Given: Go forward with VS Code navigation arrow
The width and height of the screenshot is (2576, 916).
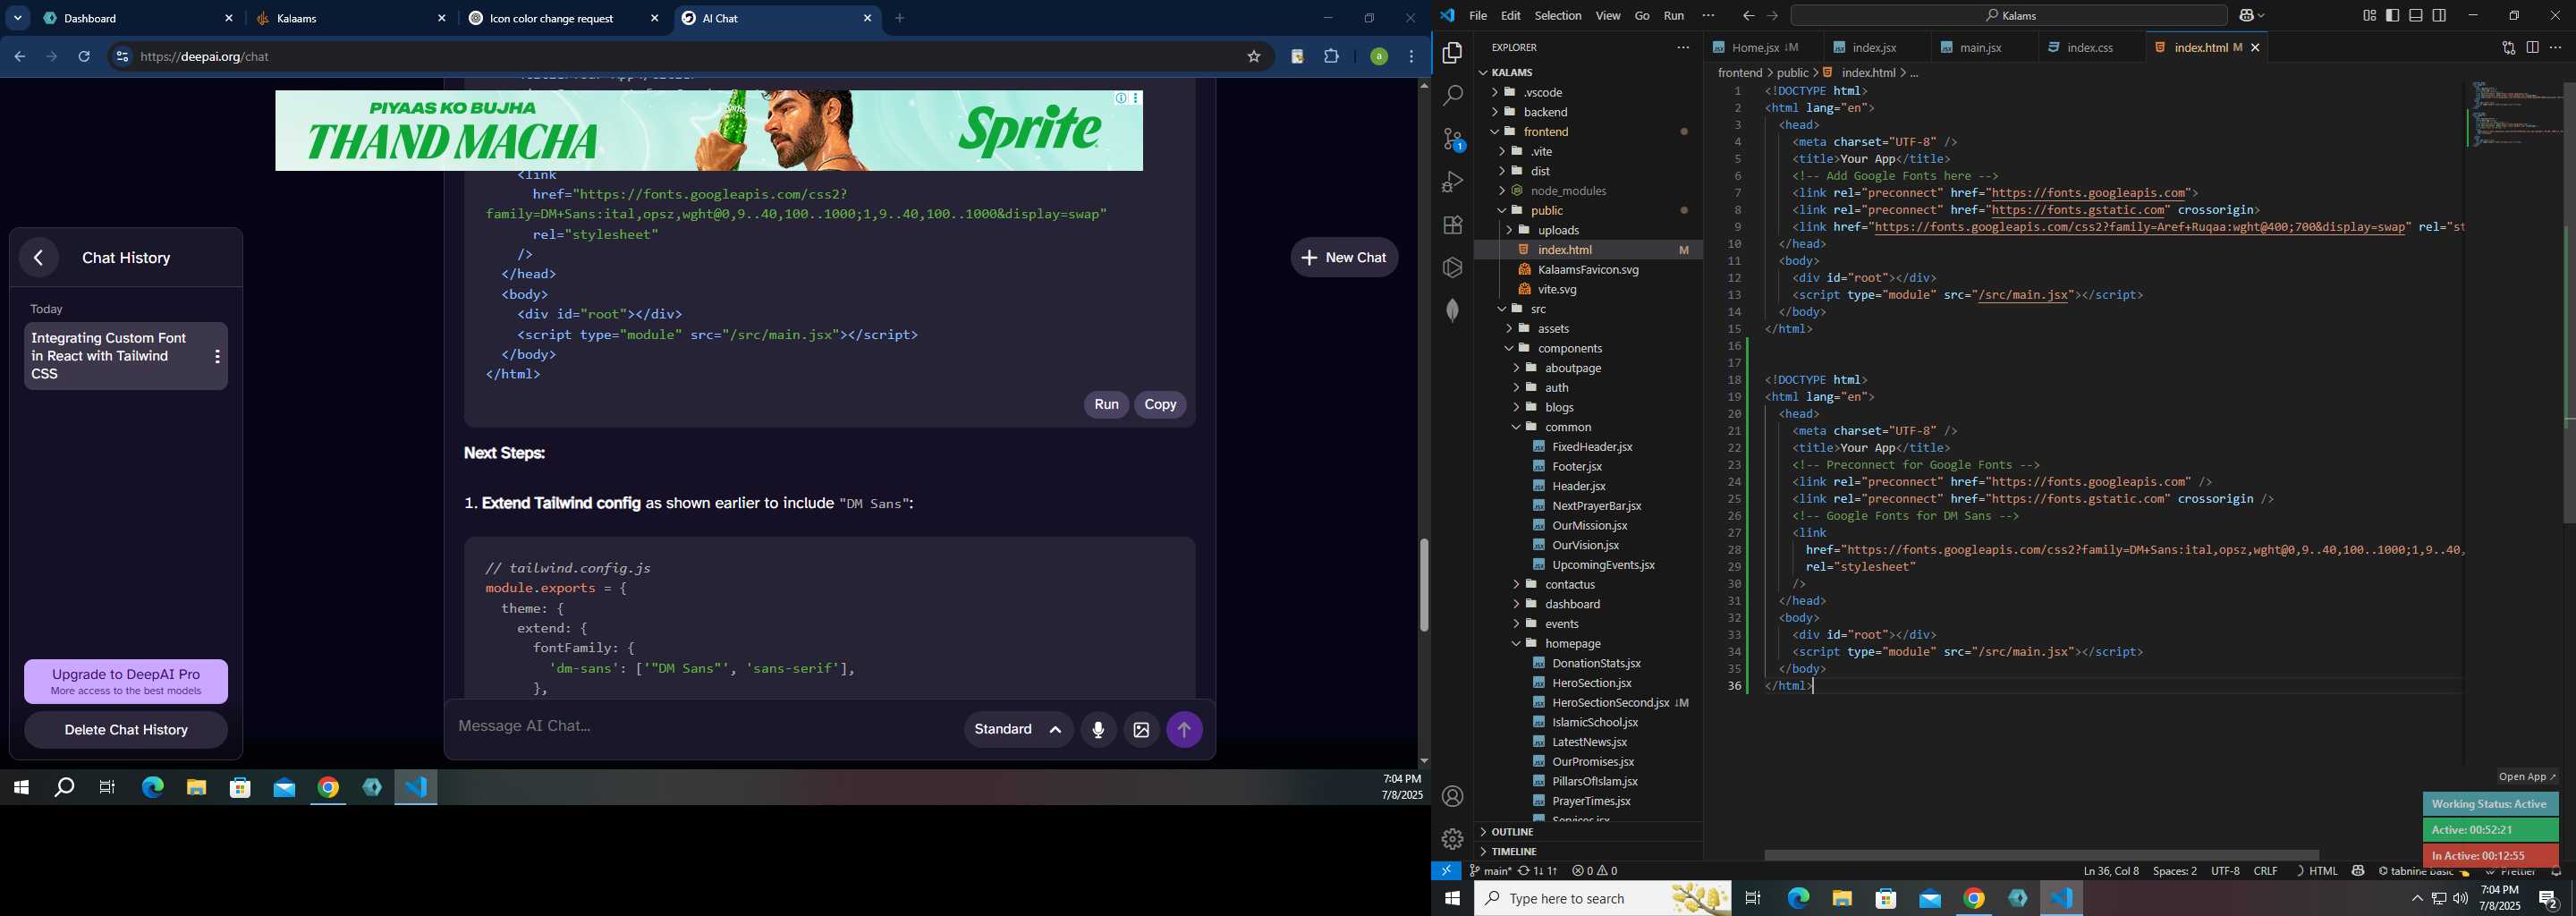Looking at the screenshot, I should point(1772,16).
